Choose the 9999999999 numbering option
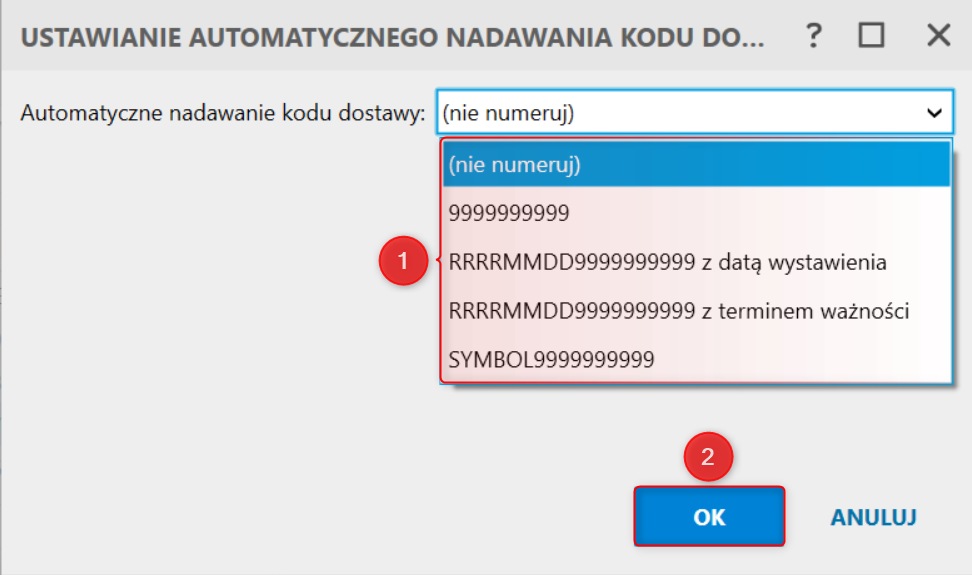 (697, 213)
